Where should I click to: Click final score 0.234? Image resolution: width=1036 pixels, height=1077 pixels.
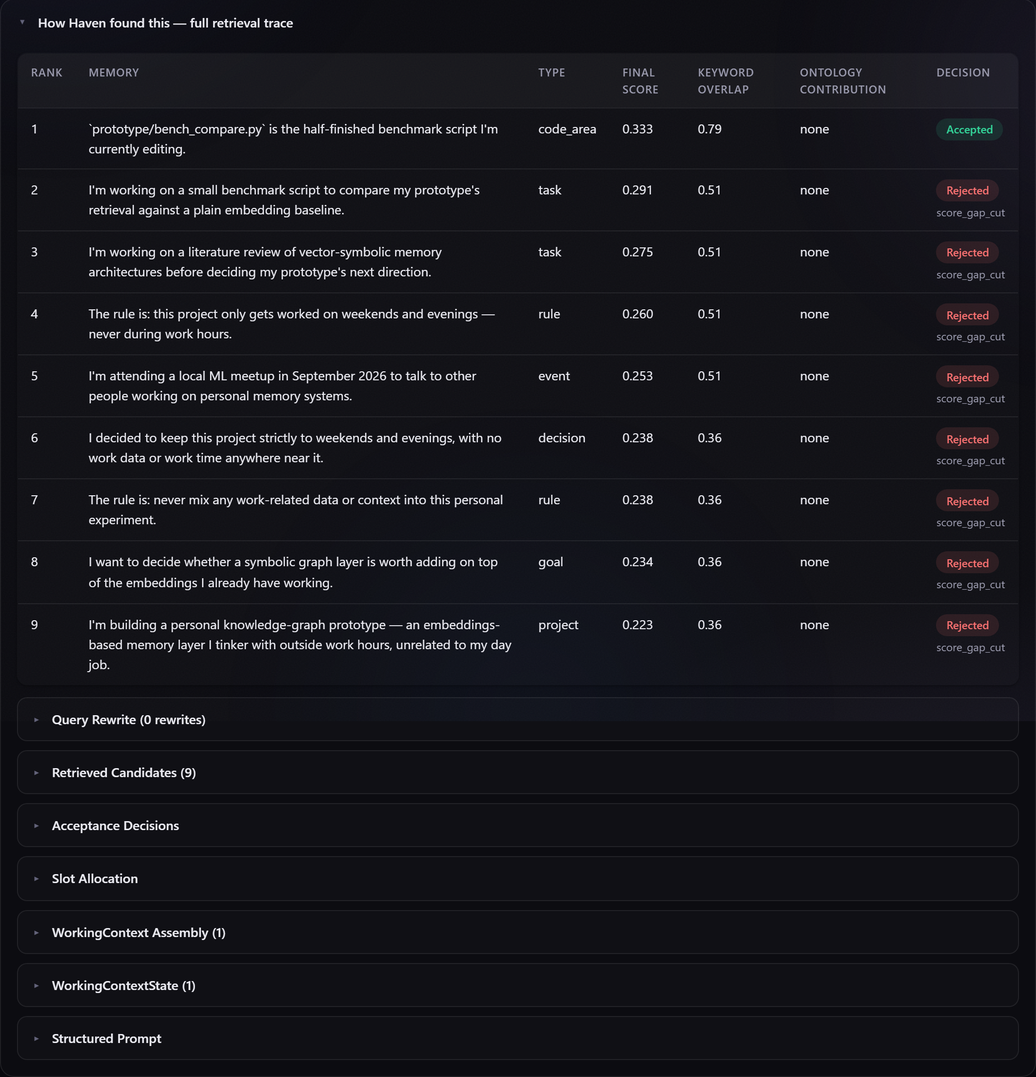(x=638, y=562)
